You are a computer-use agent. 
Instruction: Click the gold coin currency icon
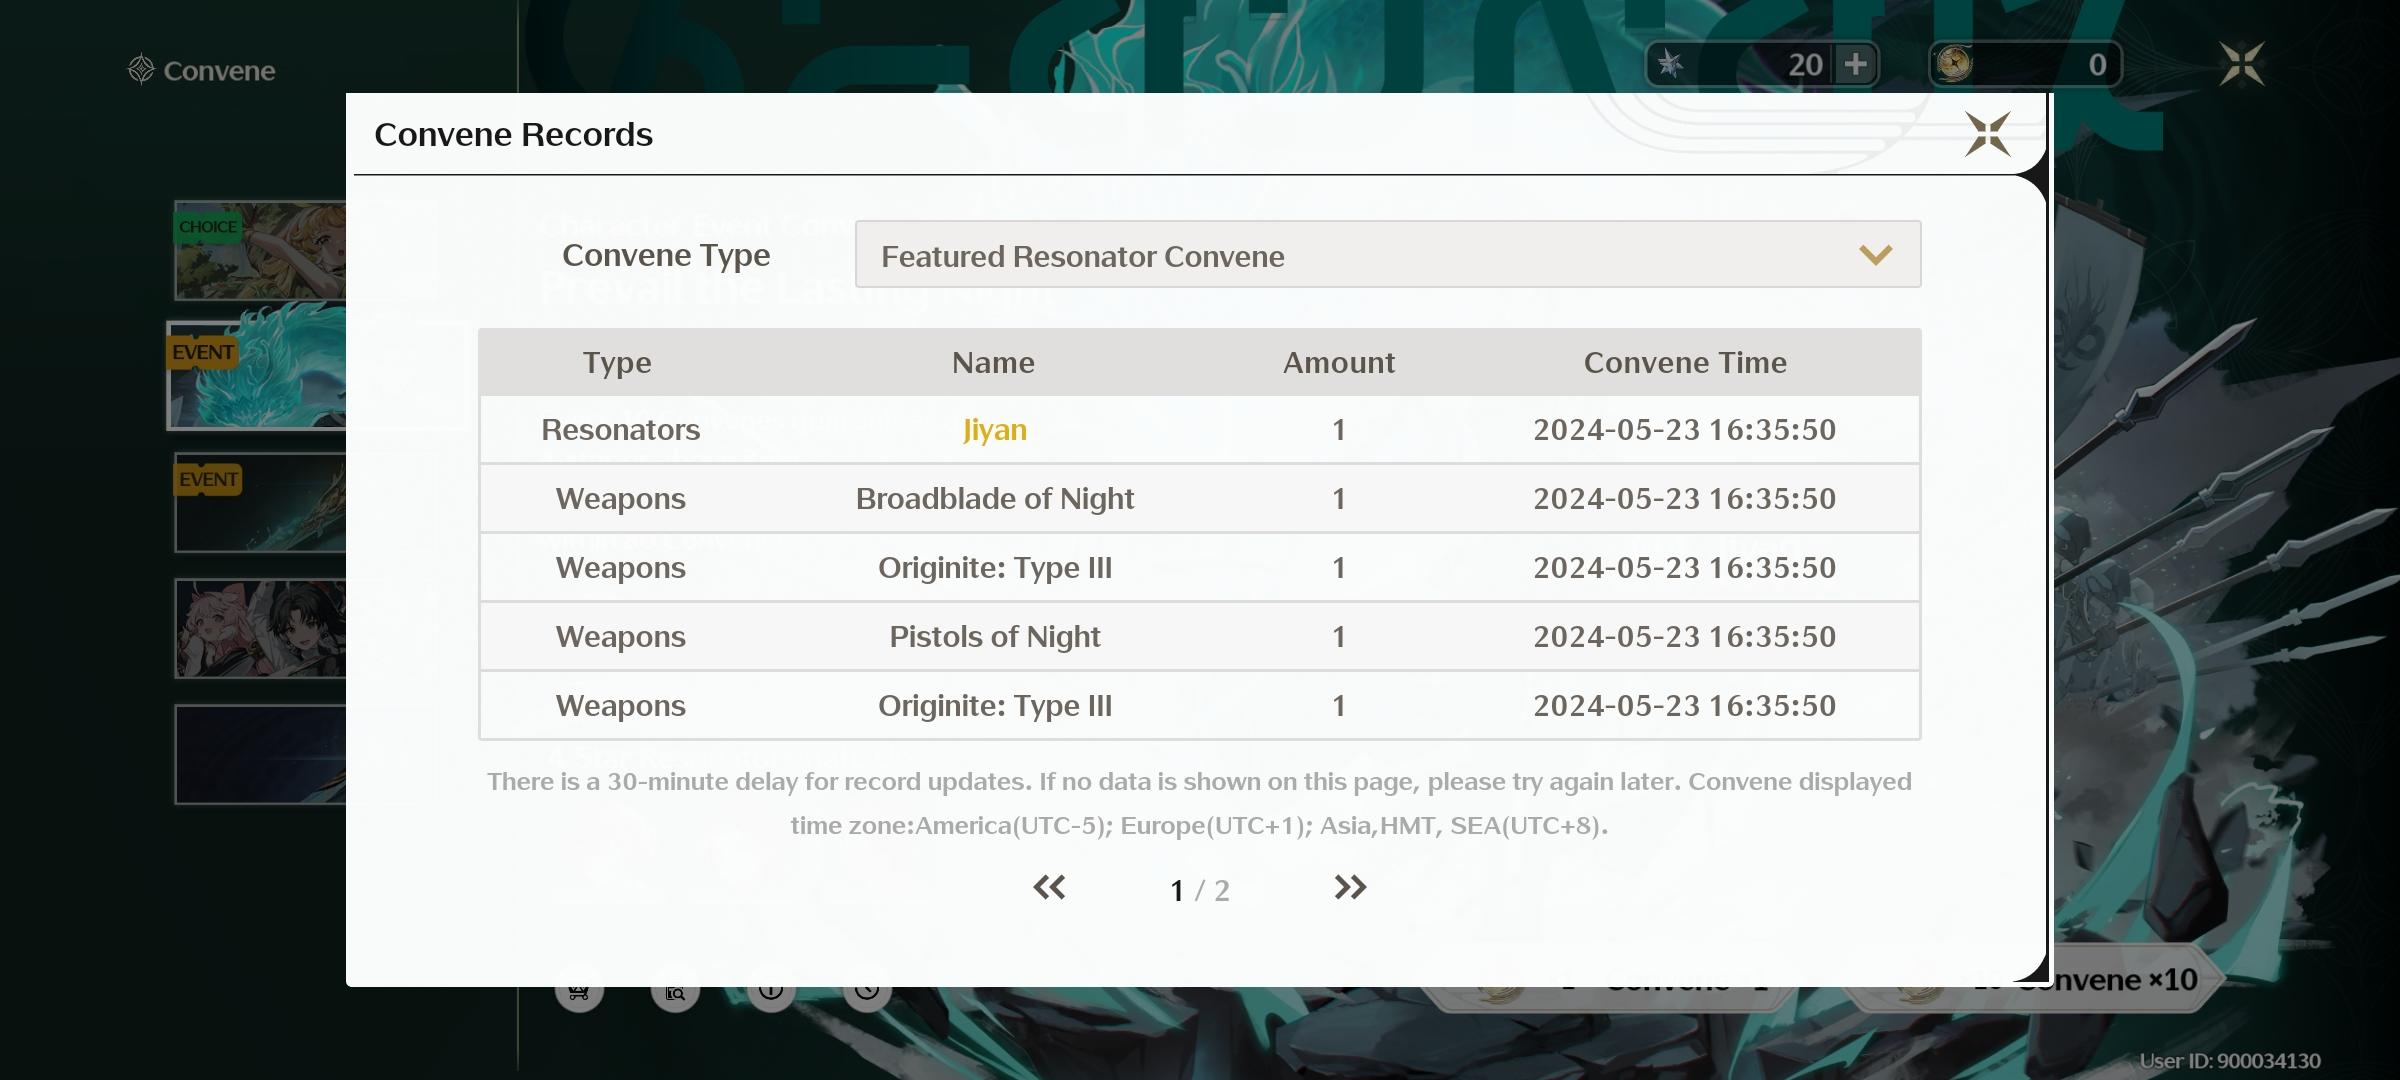pyautogui.click(x=1954, y=65)
